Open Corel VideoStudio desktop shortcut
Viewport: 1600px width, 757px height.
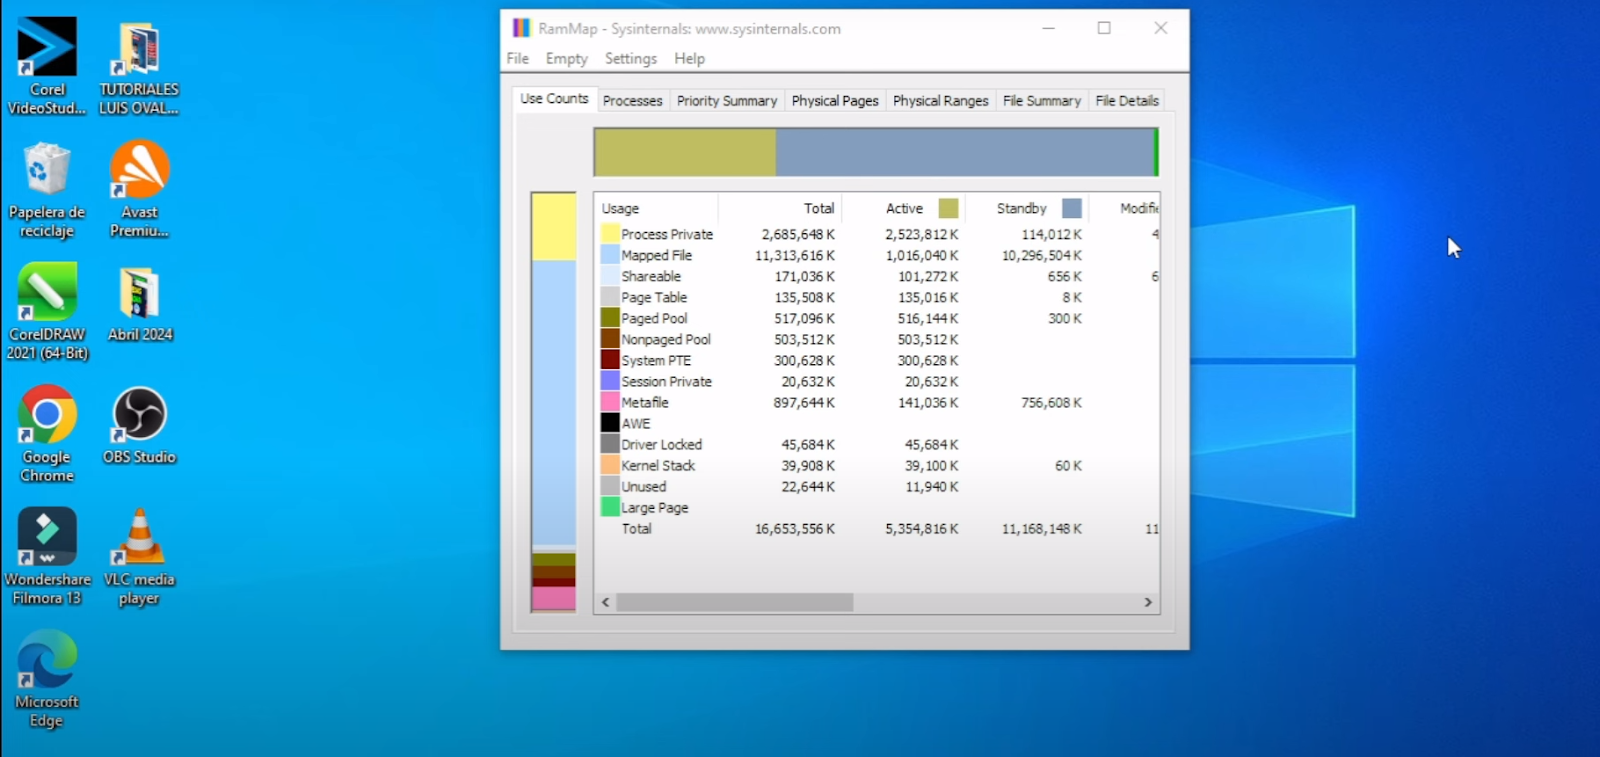click(47, 66)
